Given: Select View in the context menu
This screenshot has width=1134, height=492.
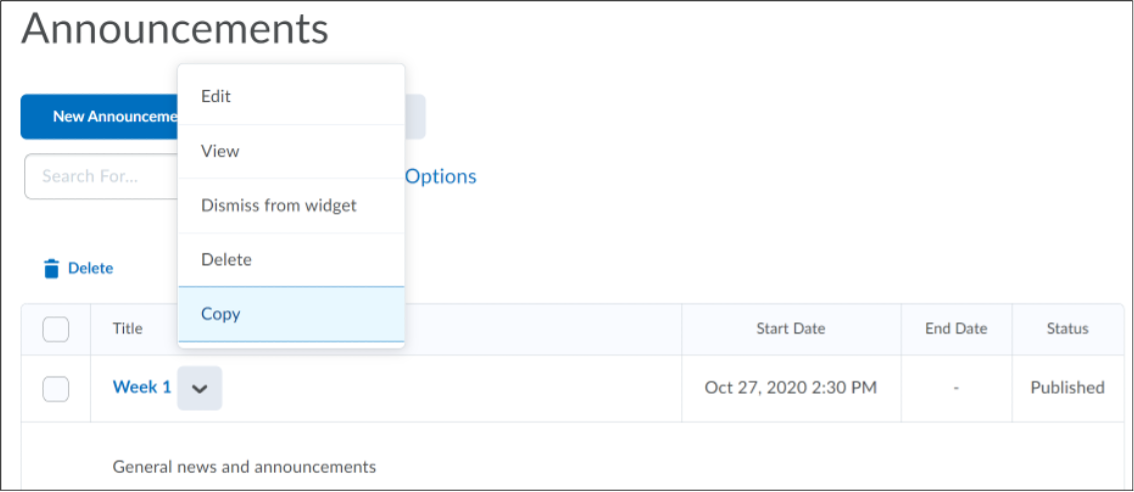Looking at the screenshot, I should [220, 151].
